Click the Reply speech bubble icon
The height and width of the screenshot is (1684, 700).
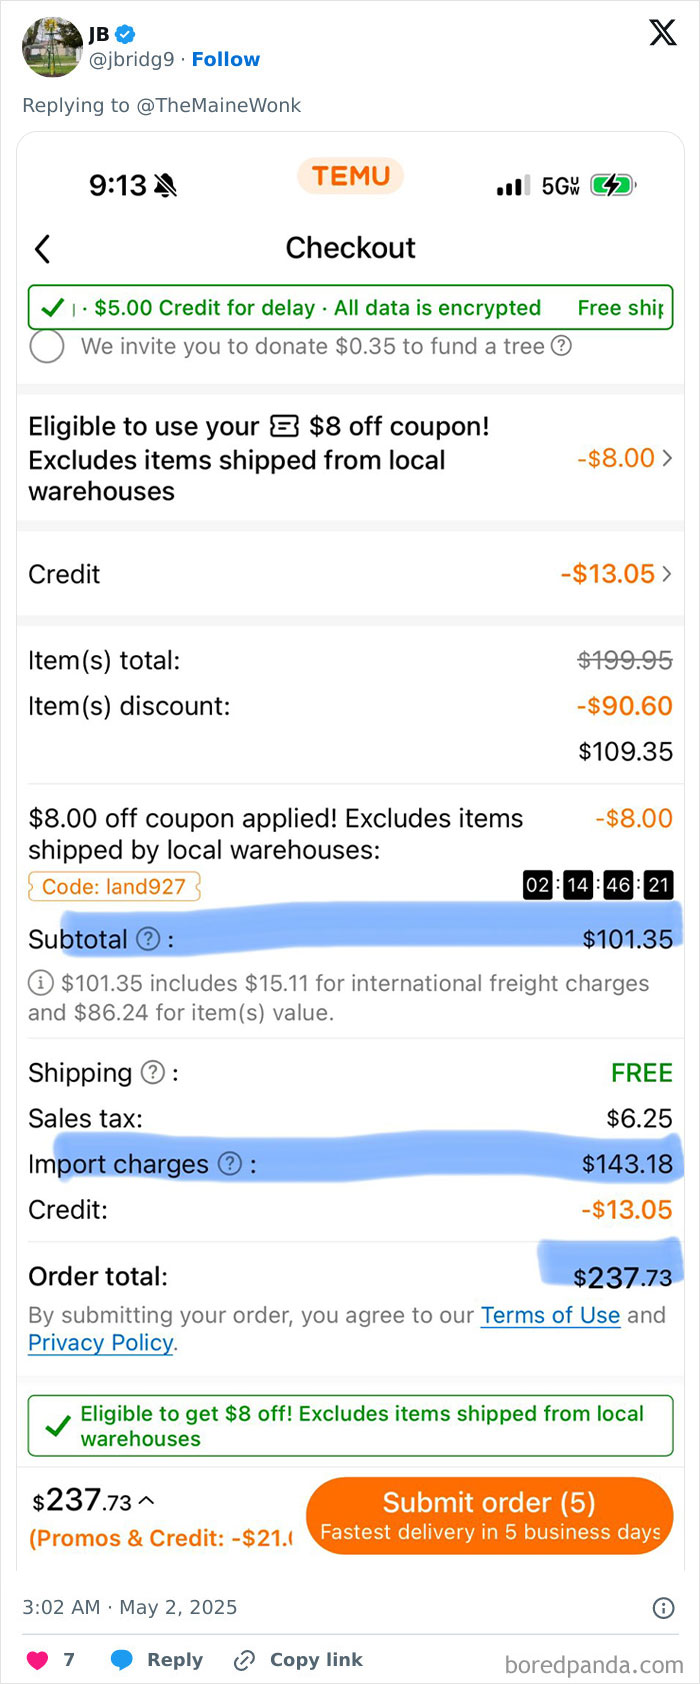pyautogui.click(x=120, y=1660)
